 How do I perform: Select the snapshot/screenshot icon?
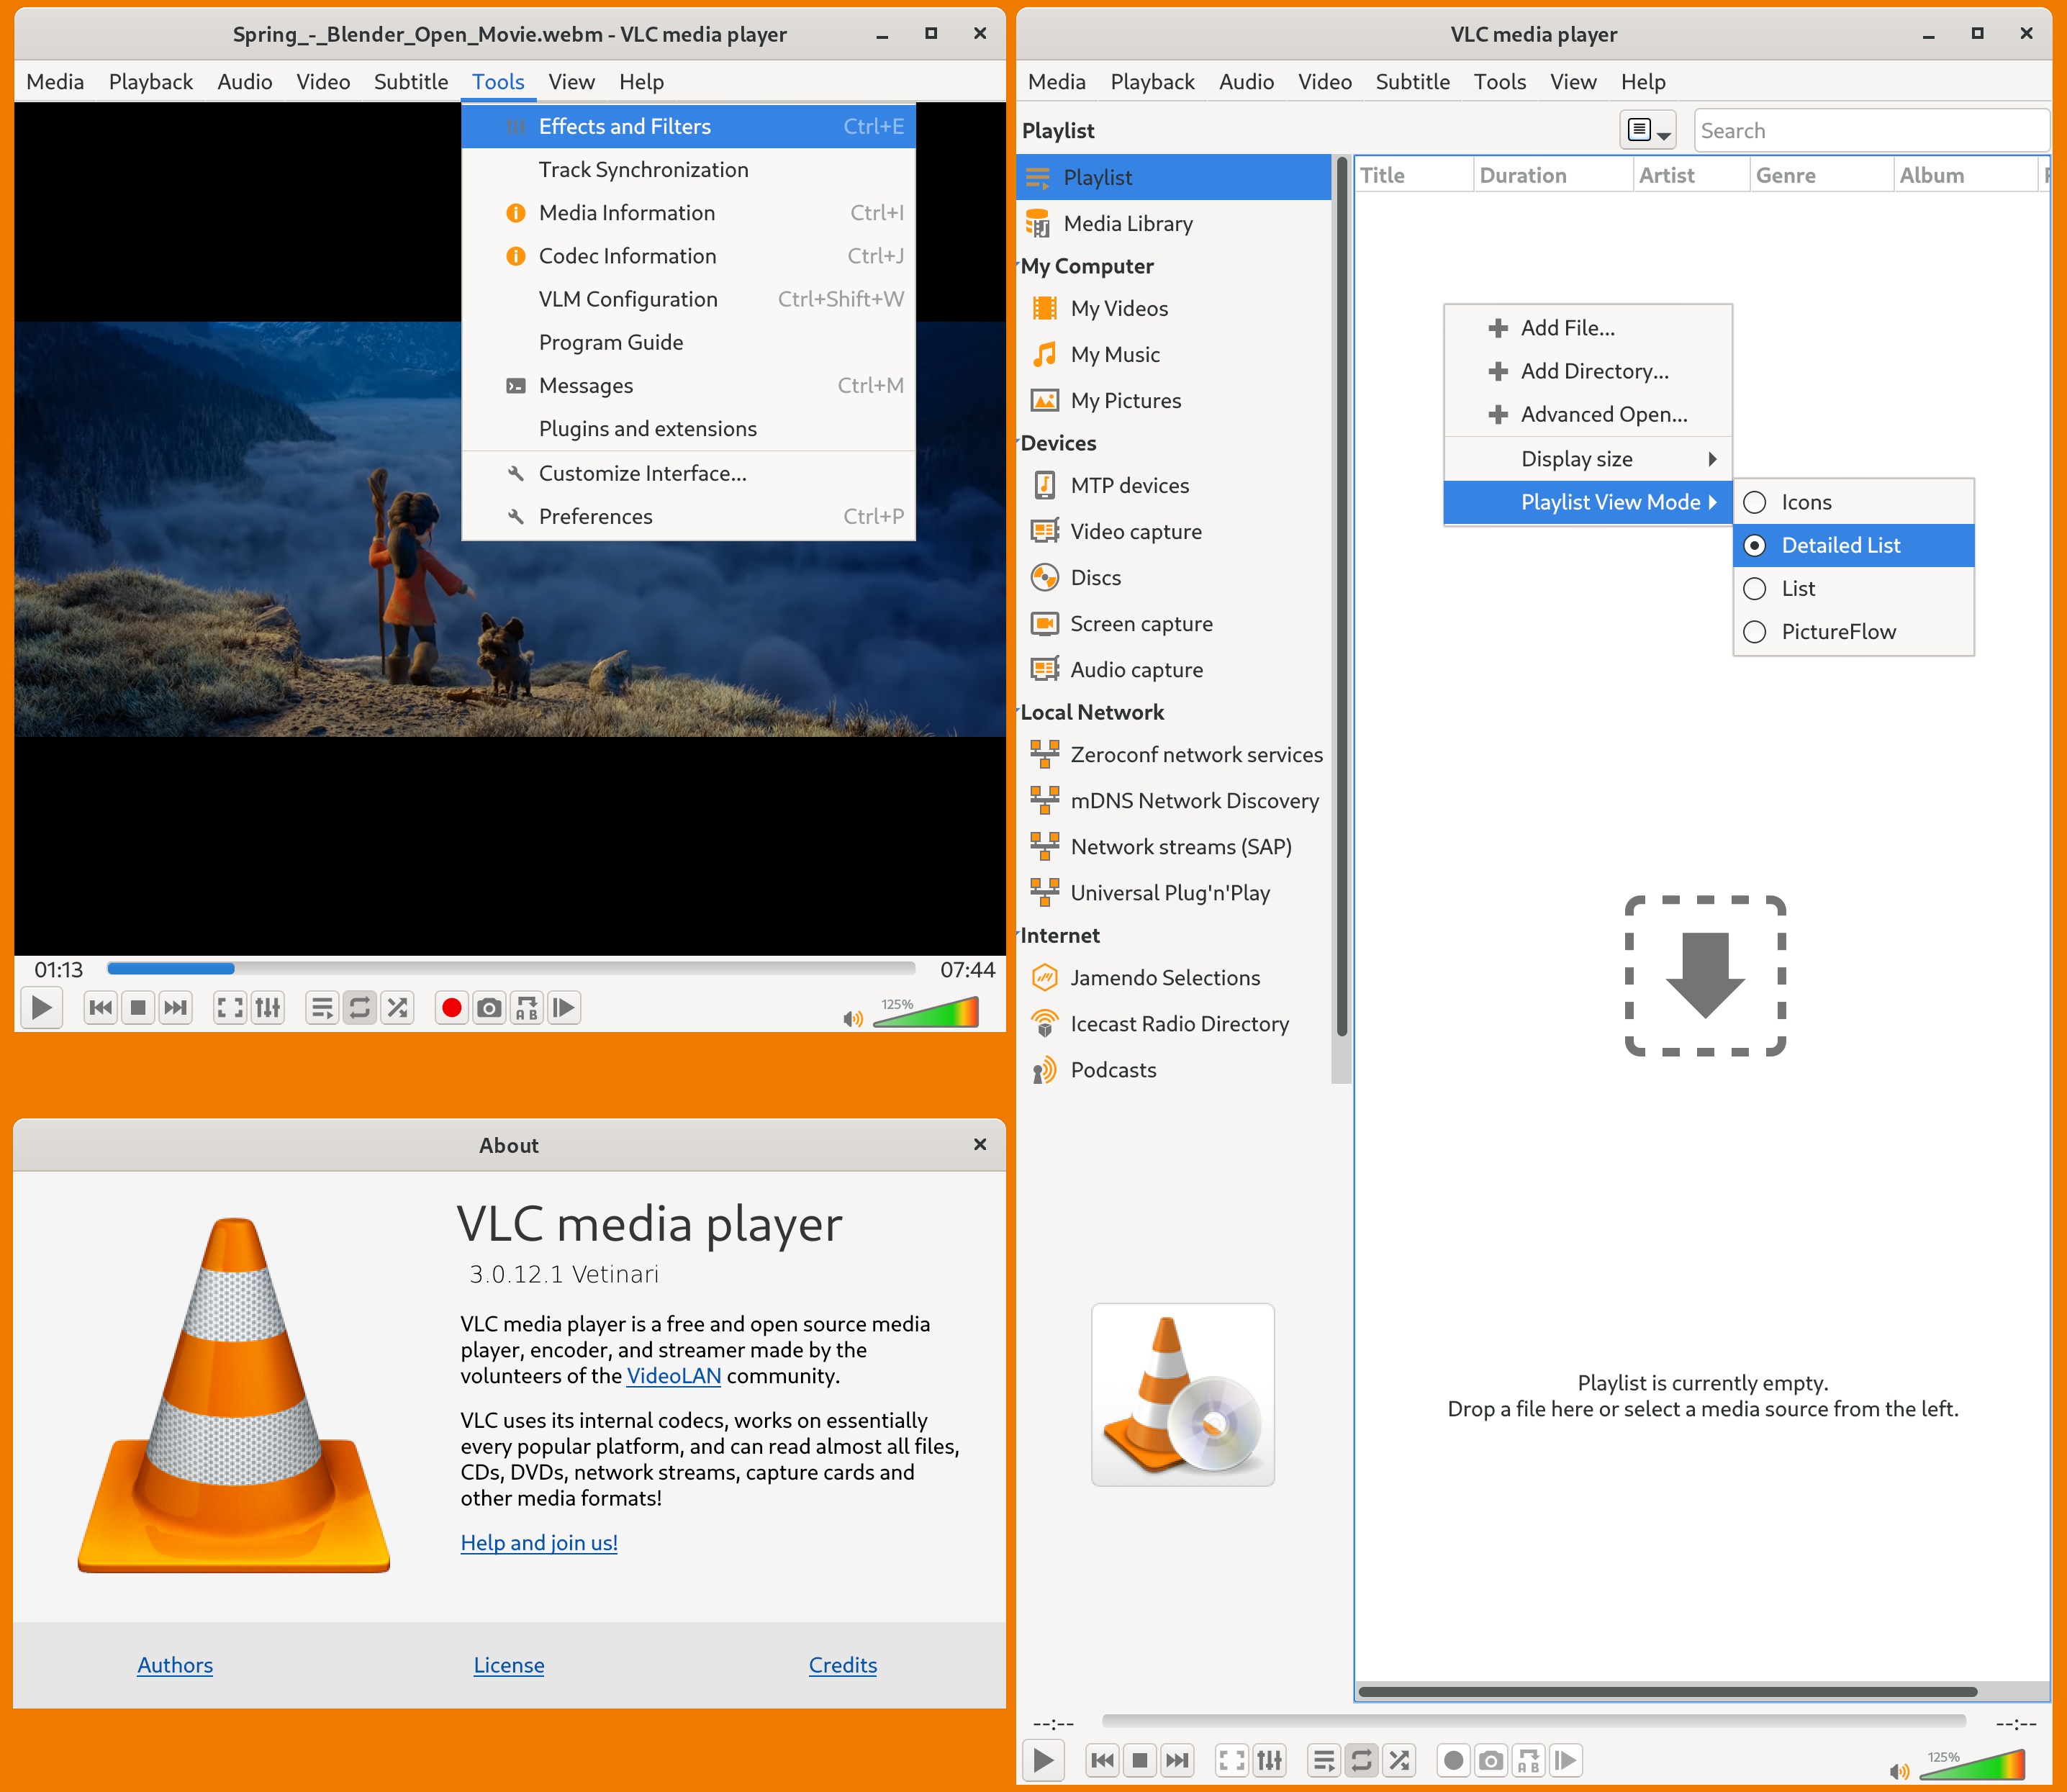[x=489, y=1008]
